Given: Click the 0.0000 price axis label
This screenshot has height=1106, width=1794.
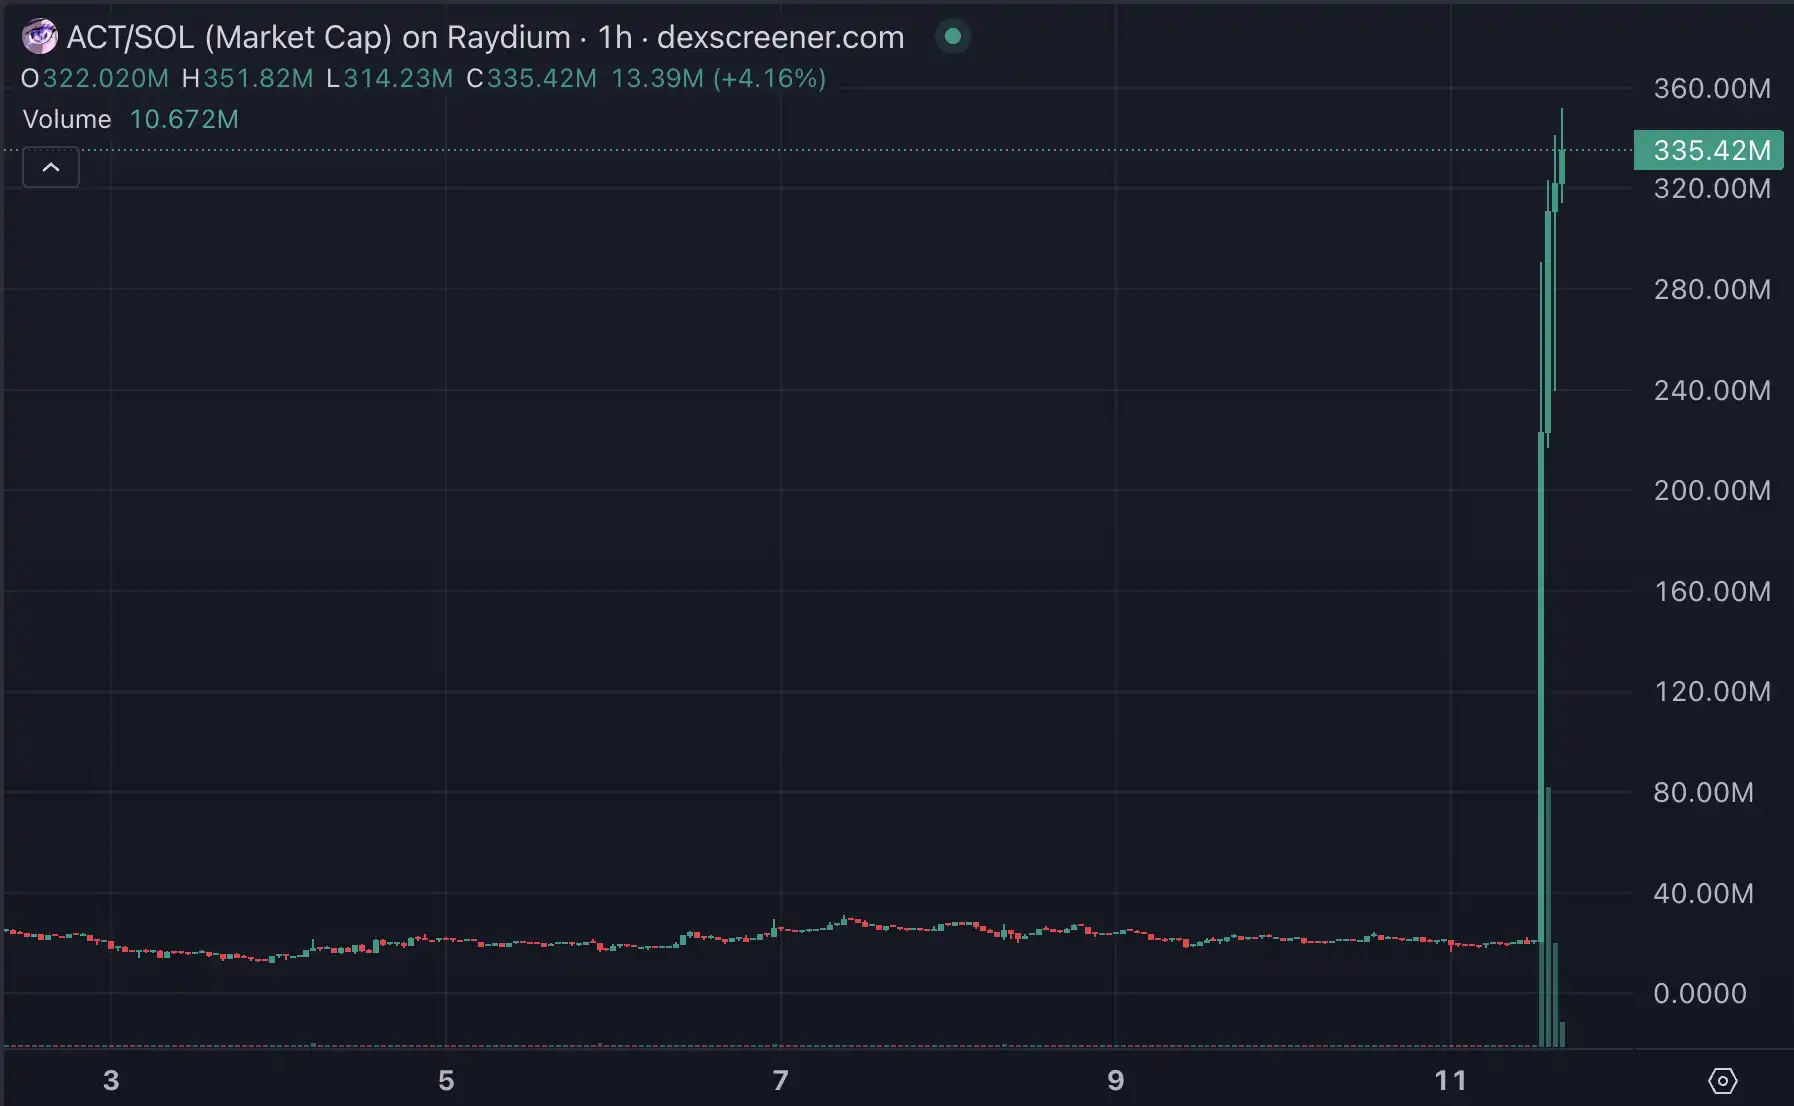Looking at the screenshot, I should 1700,994.
